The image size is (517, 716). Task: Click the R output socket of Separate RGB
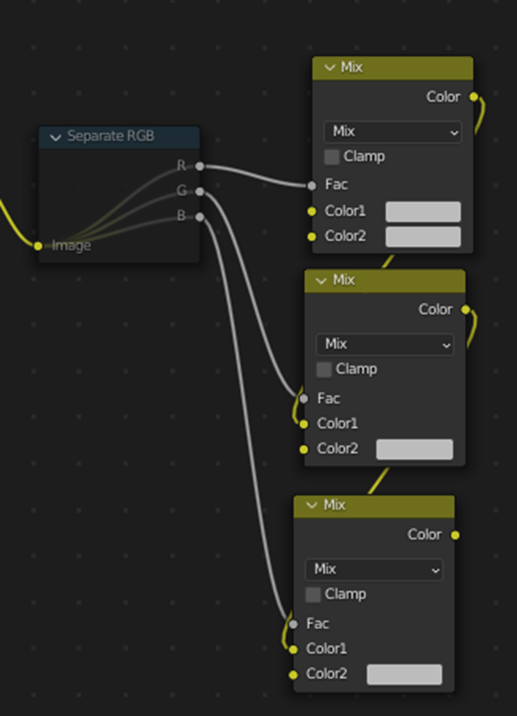pyautogui.click(x=200, y=166)
